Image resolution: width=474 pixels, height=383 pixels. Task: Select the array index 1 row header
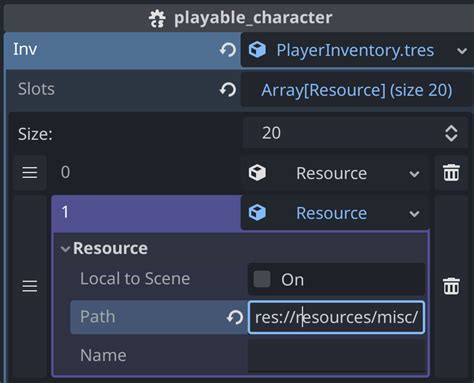click(x=146, y=212)
